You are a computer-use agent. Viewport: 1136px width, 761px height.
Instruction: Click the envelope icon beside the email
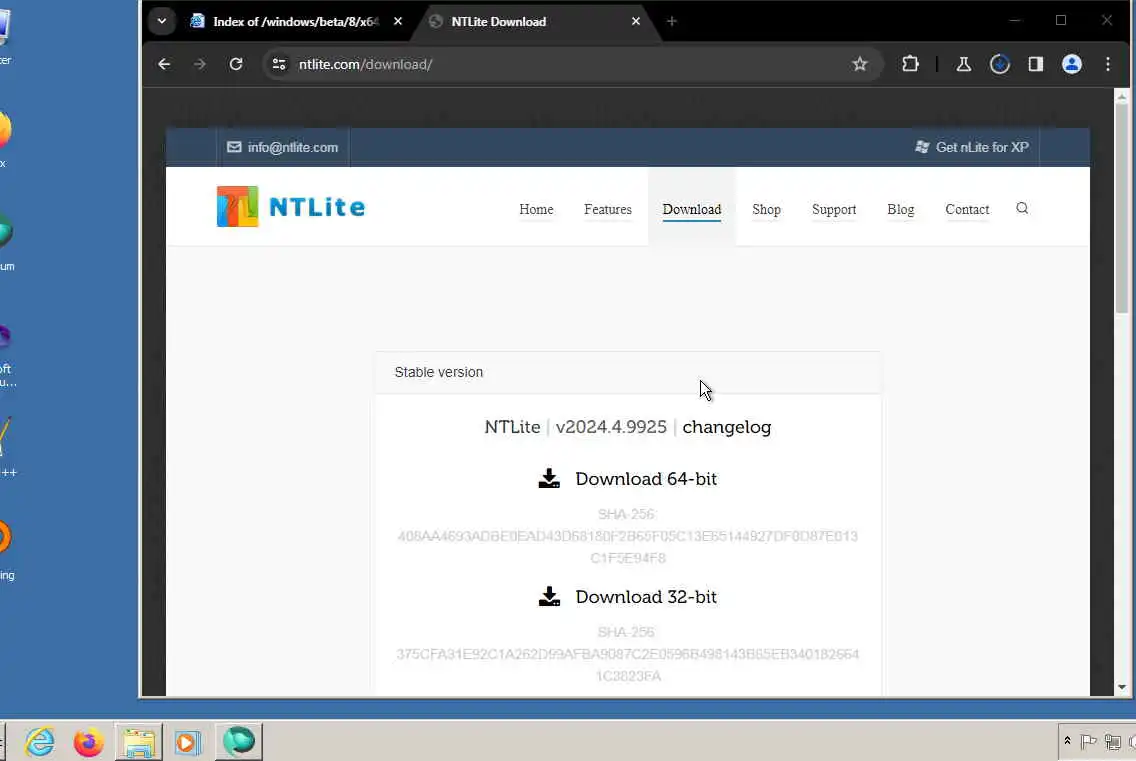click(x=234, y=147)
